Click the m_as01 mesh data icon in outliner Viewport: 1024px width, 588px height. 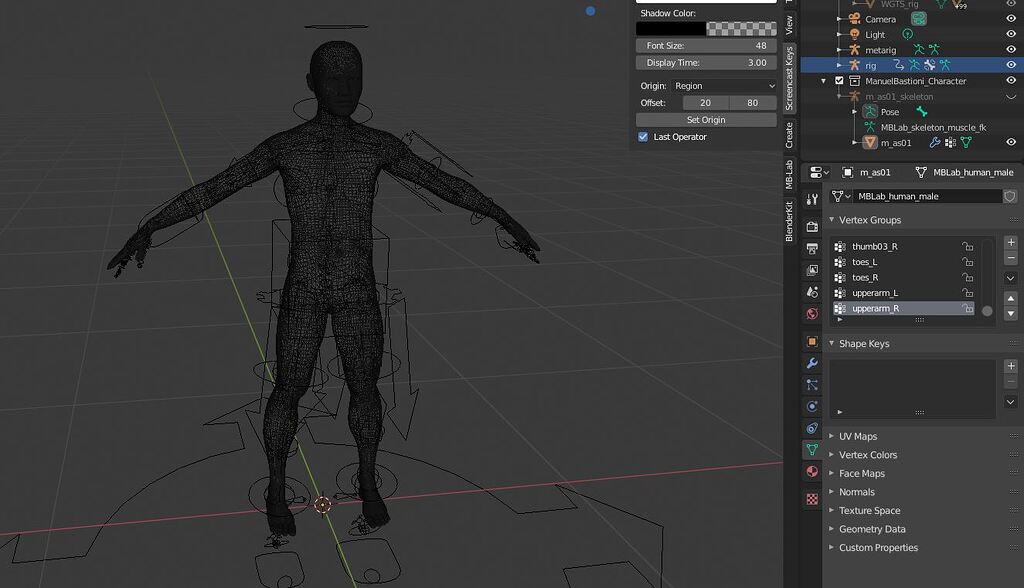point(966,142)
